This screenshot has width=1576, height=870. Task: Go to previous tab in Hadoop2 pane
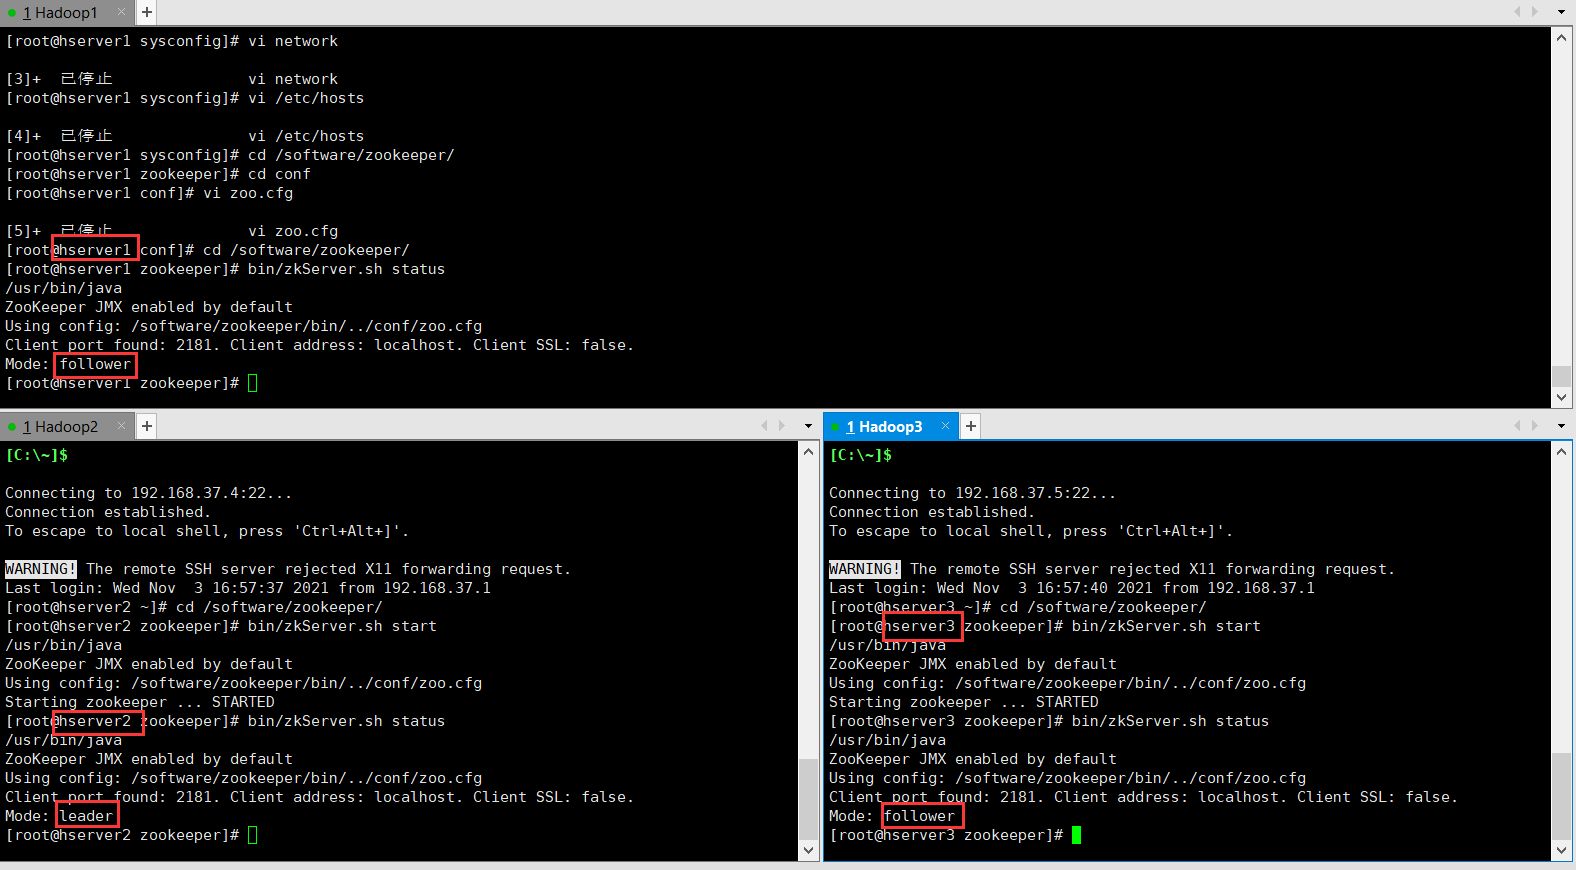764,426
